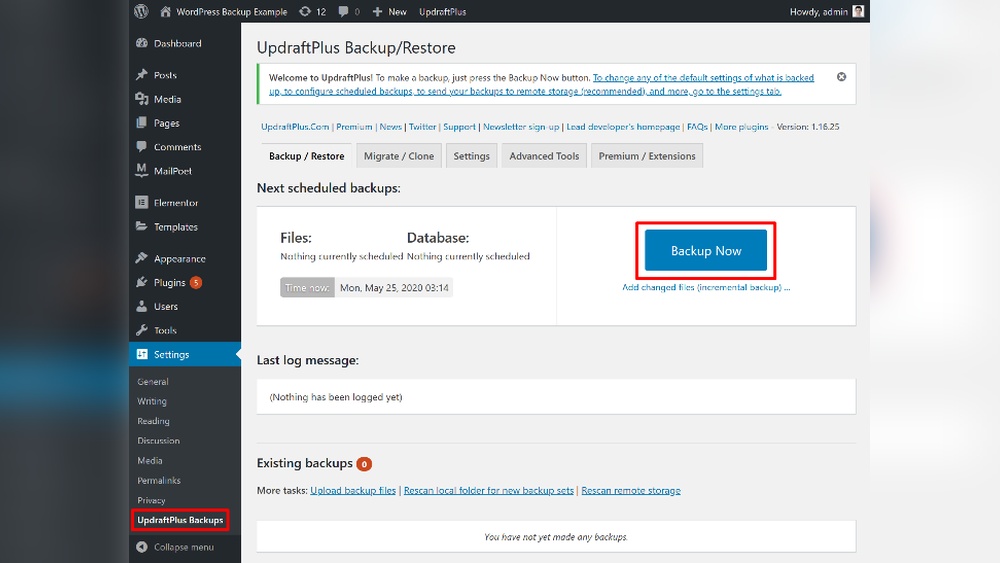Open the Newsletter sign-up link
The image size is (1000, 563).
[x=521, y=127]
